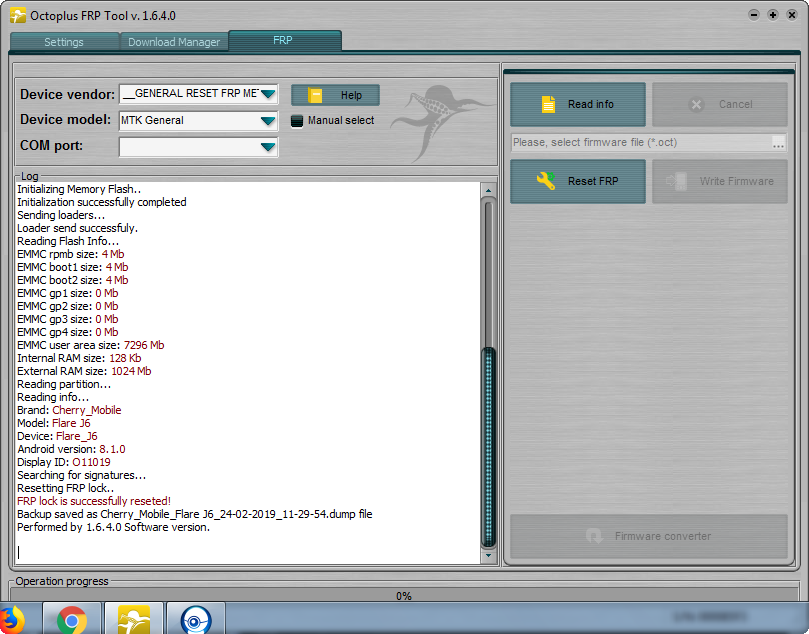
Task: Browse firmware file with the ... button
Action: [x=779, y=143]
